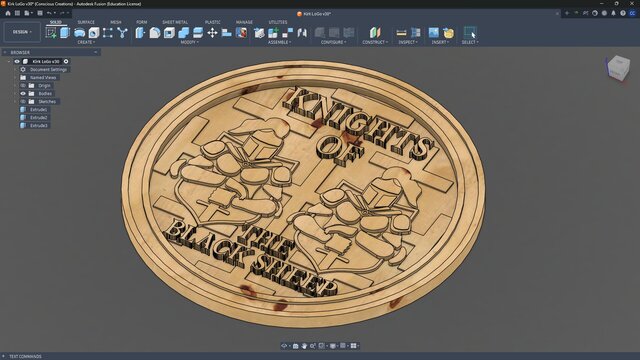Expand the Text Commands panel

coord(3,356)
